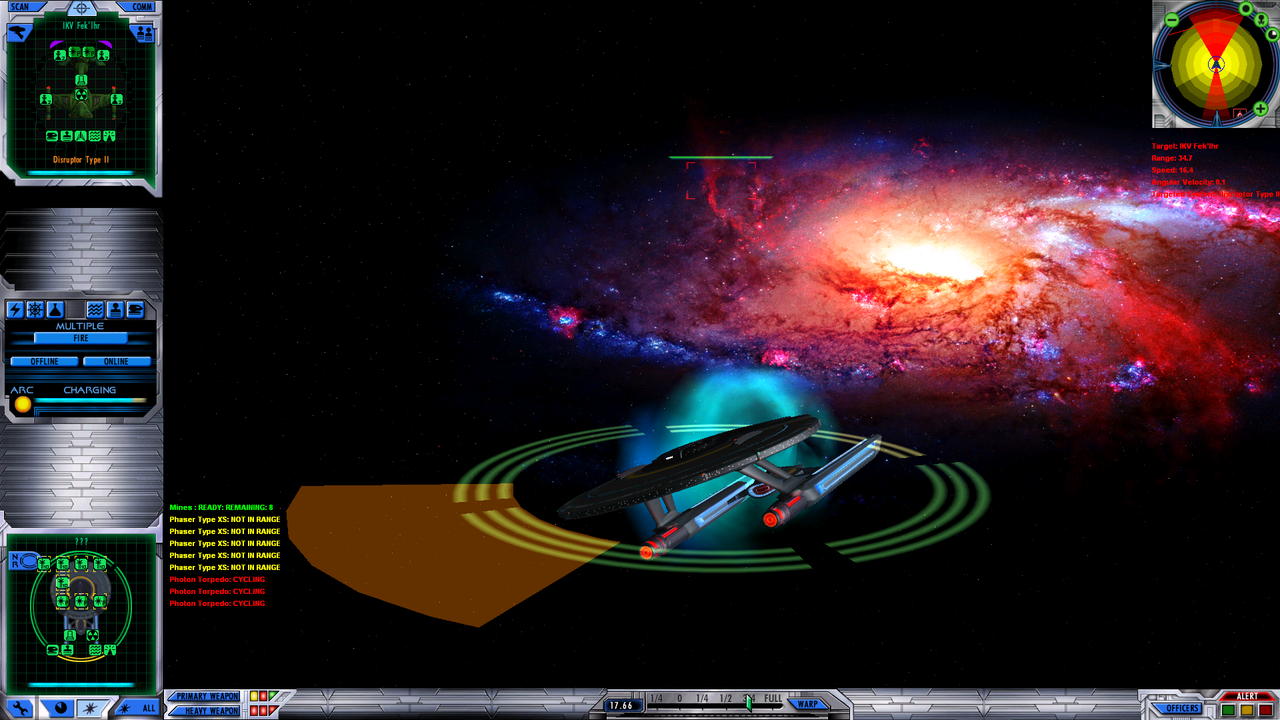Screen dimensions: 1280x720
Task: Open the person transporter panel icon above MULTIPLE
Action: 115,310
